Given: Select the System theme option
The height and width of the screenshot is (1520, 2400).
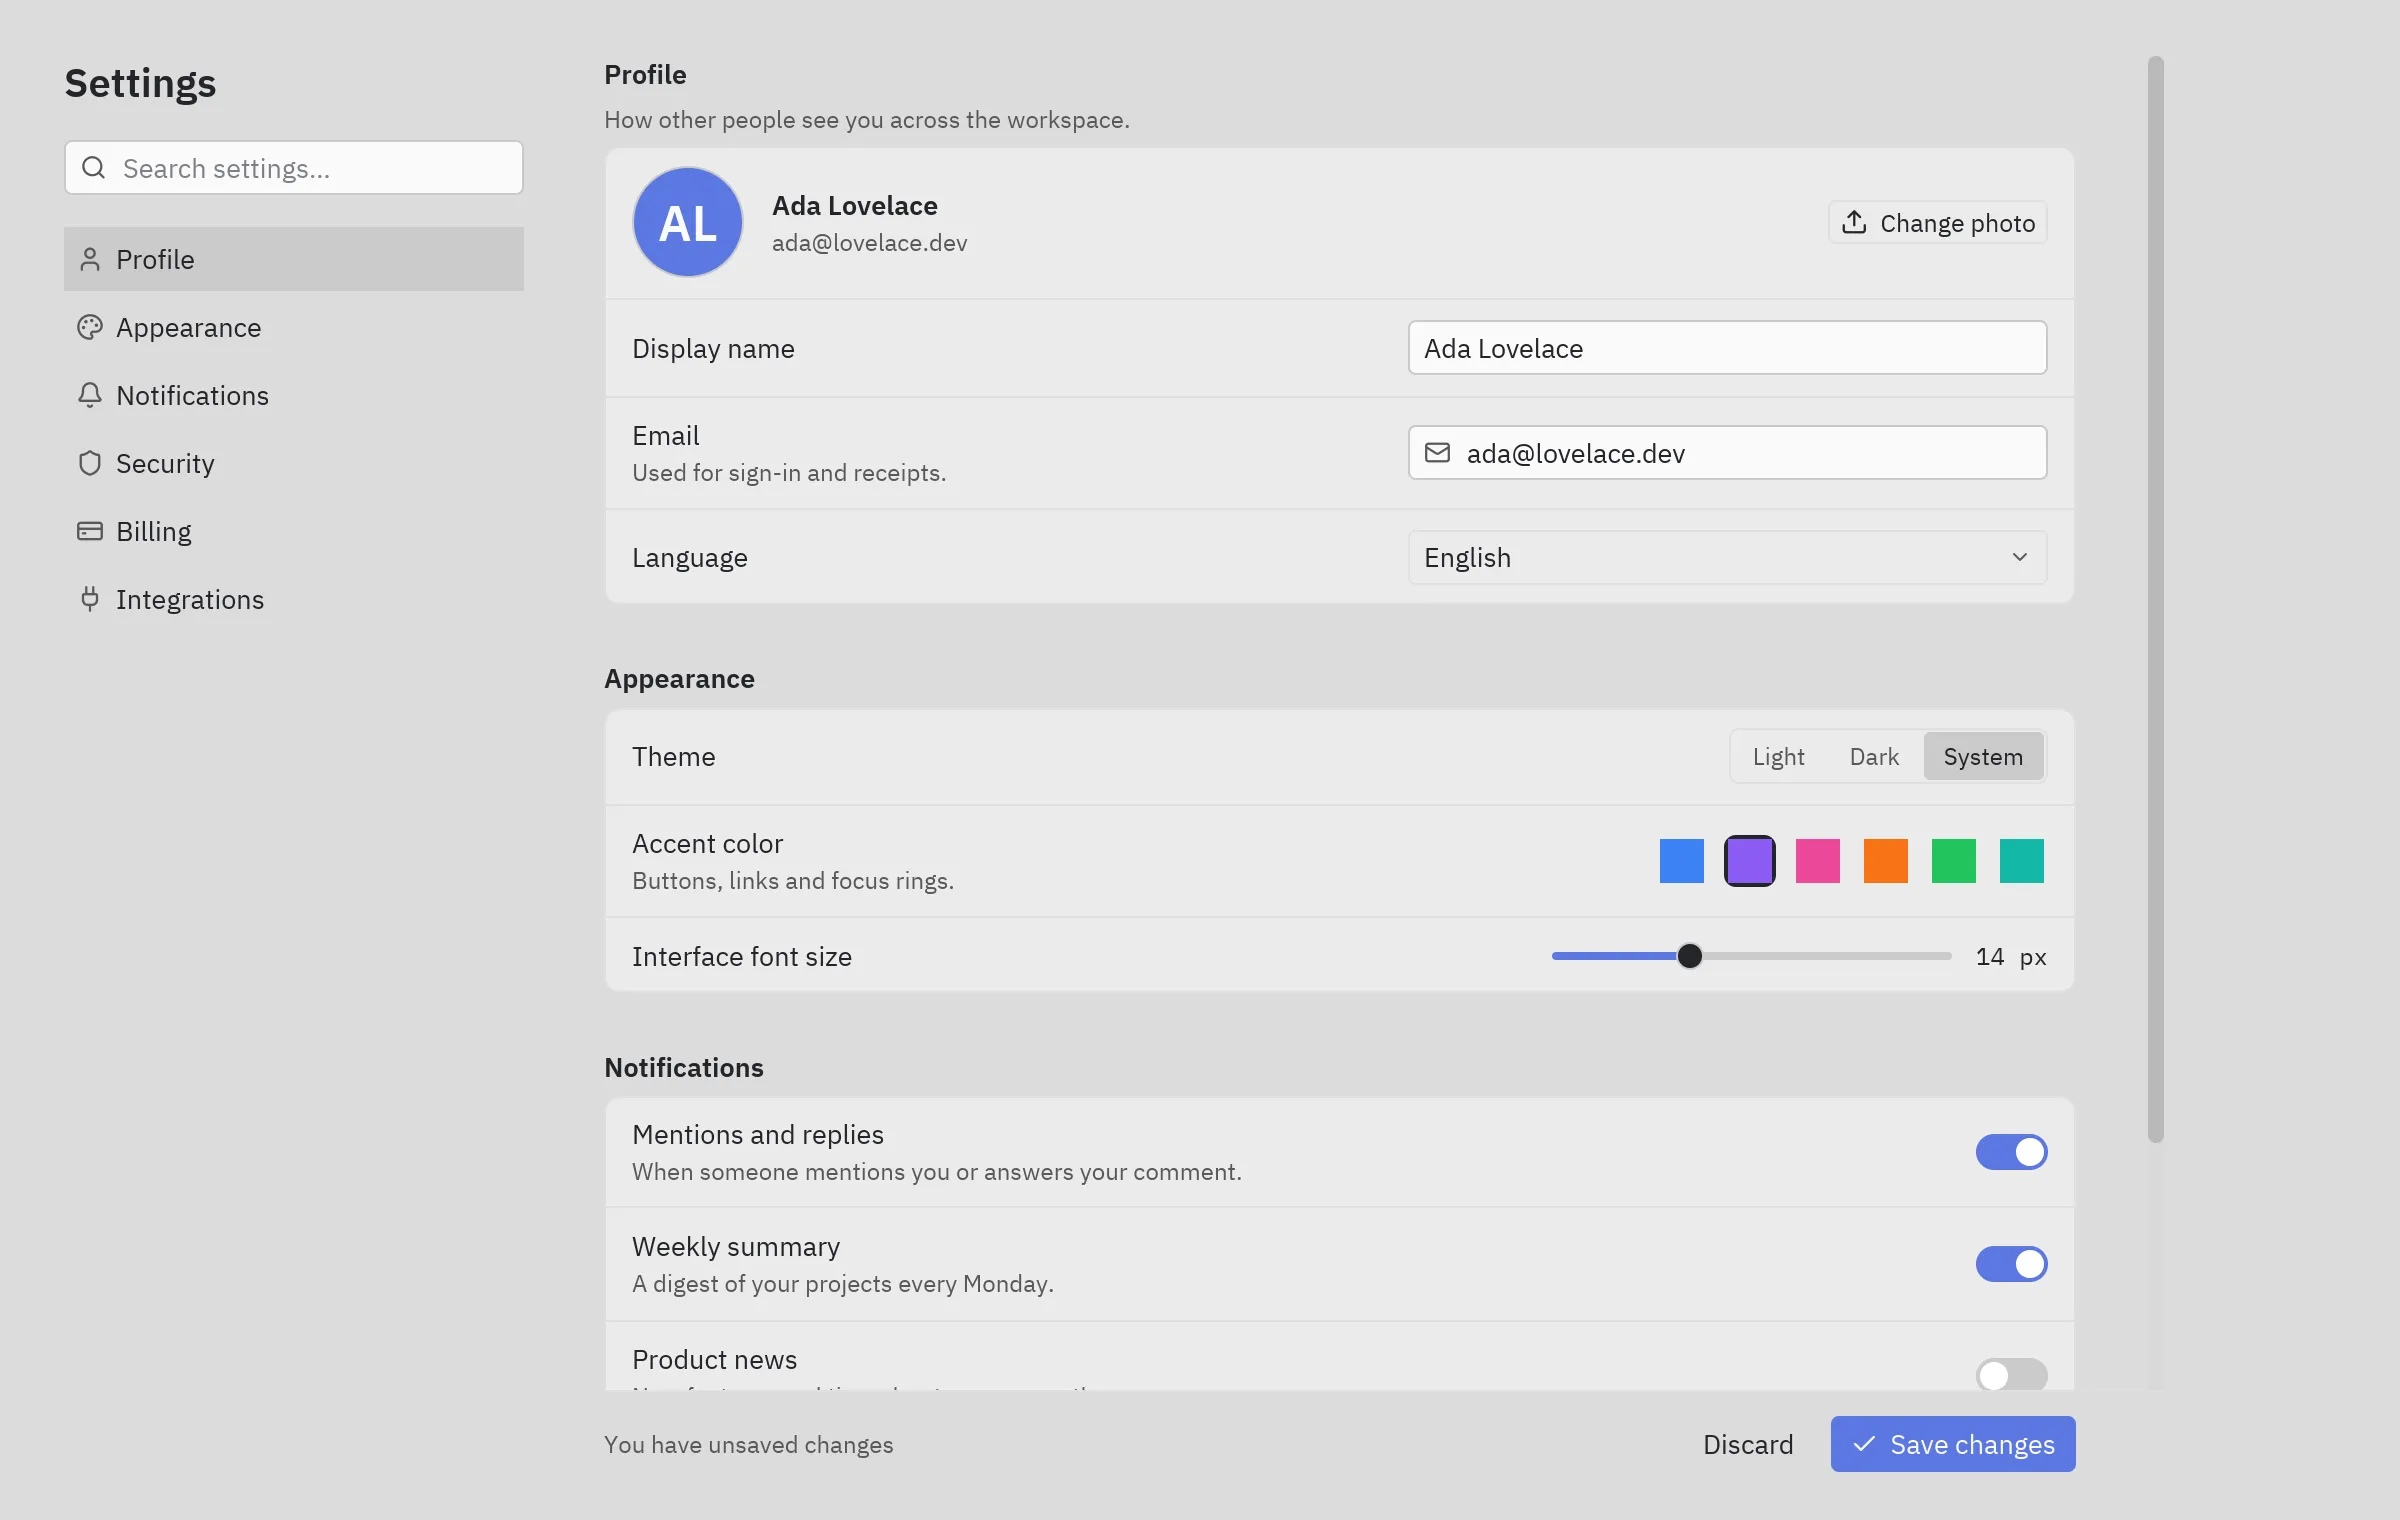Looking at the screenshot, I should (x=1983, y=757).
